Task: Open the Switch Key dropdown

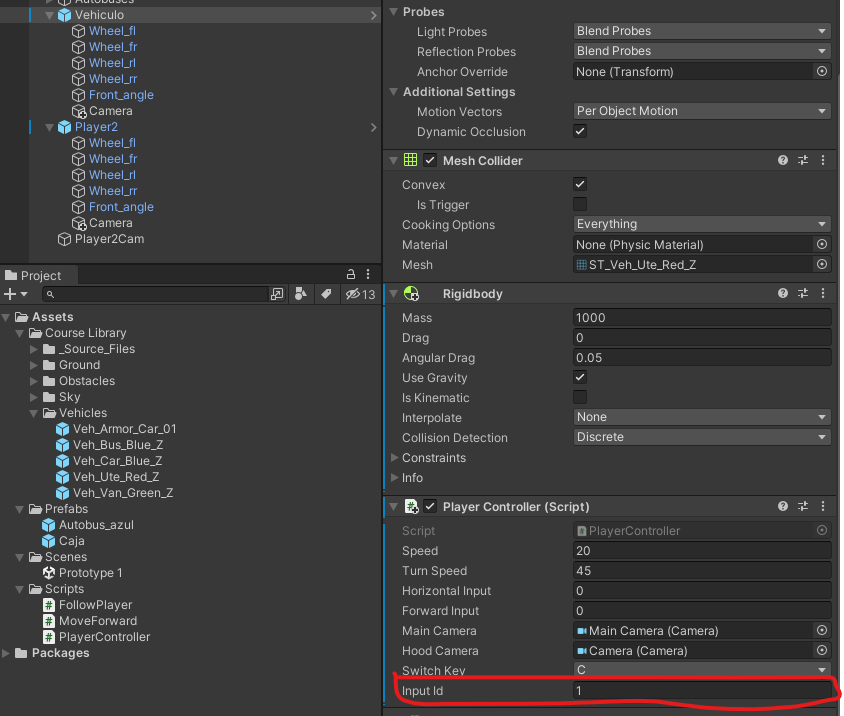Action: (x=702, y=670)
